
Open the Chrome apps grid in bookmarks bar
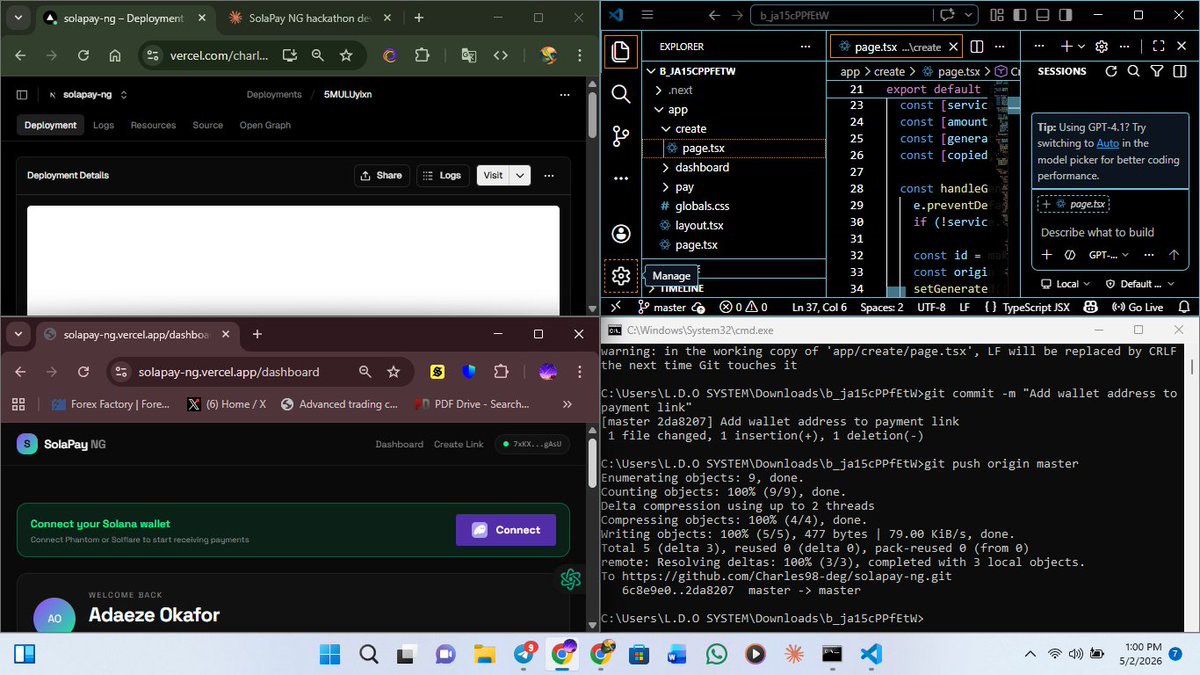tap(18, 404)
